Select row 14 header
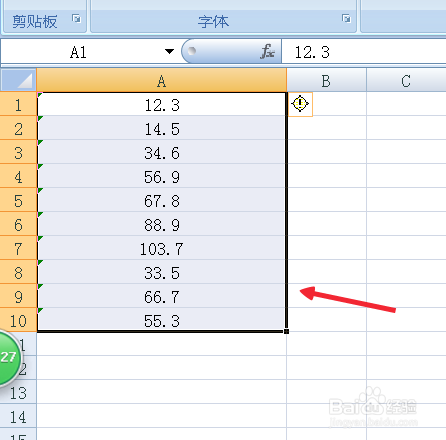 tap(18, 416)
